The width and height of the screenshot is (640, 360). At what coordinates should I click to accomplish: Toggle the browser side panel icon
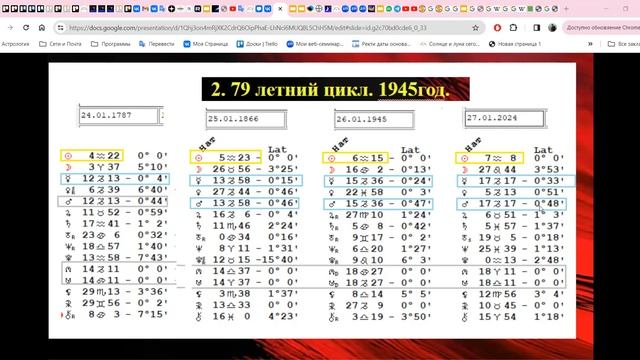(x=536, y=28)
